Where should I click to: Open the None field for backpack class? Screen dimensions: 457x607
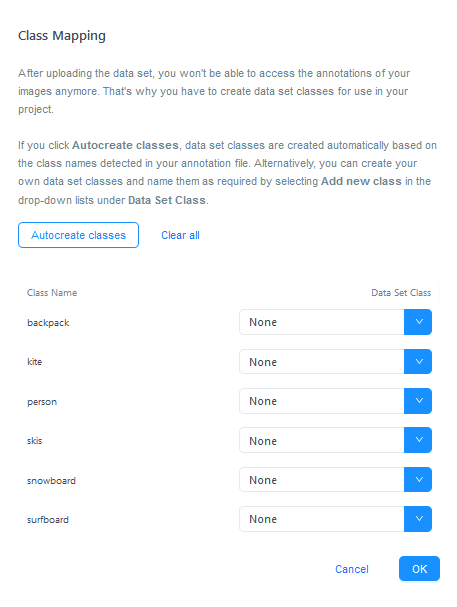(322, 322)
